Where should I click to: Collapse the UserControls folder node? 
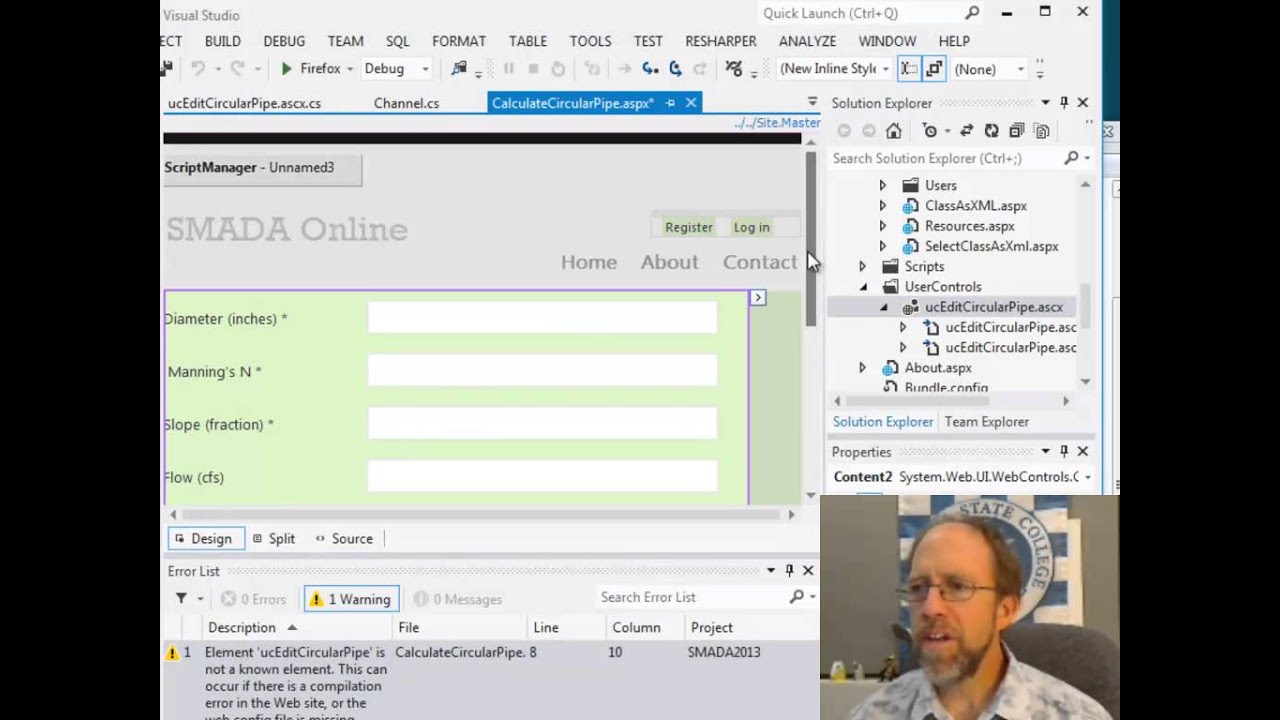(863, 287)
